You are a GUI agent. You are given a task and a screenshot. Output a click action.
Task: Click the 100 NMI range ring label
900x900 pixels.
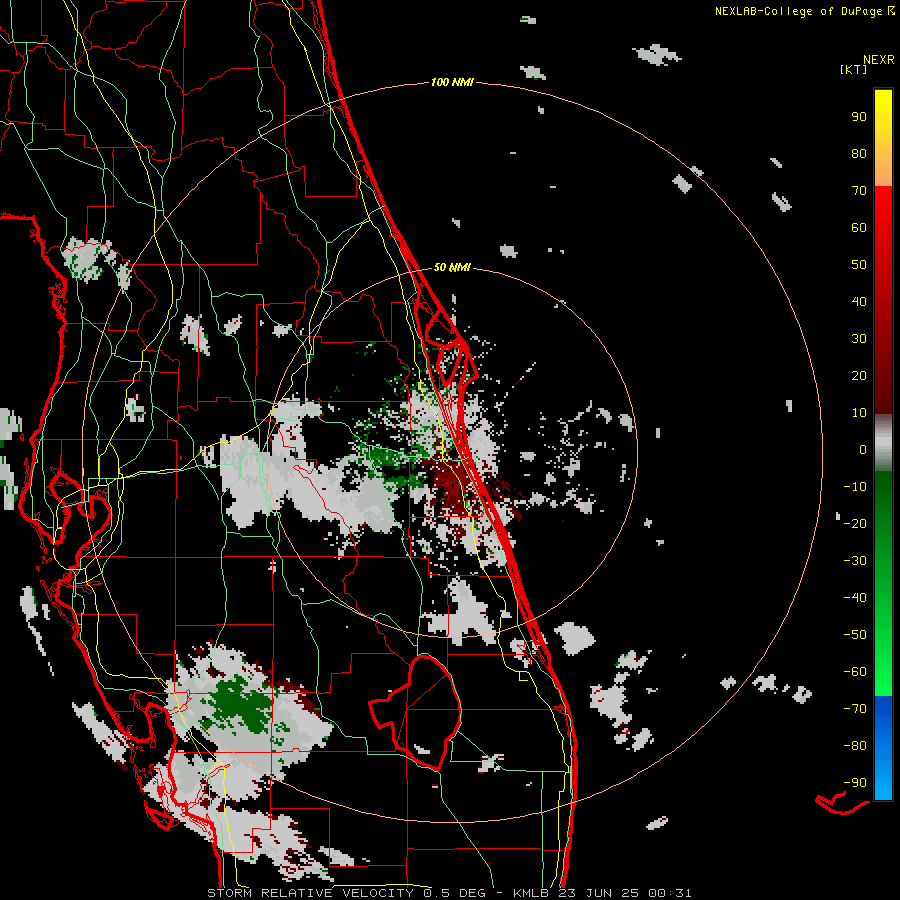(x=452, y=83)
